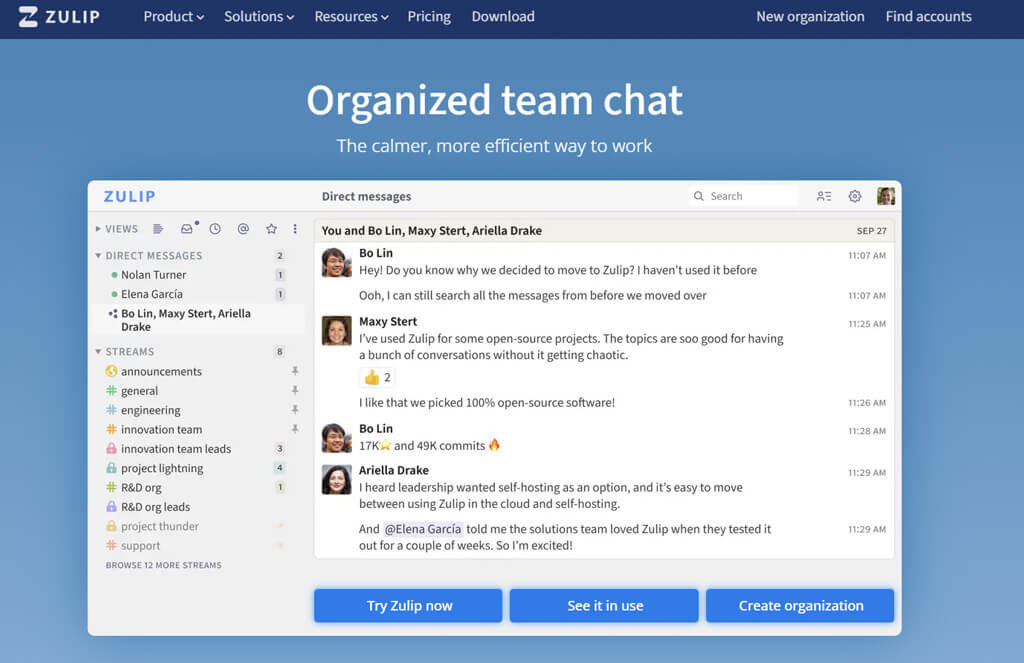
Task: Click the search magnifier icon
Action: [698, 196]
